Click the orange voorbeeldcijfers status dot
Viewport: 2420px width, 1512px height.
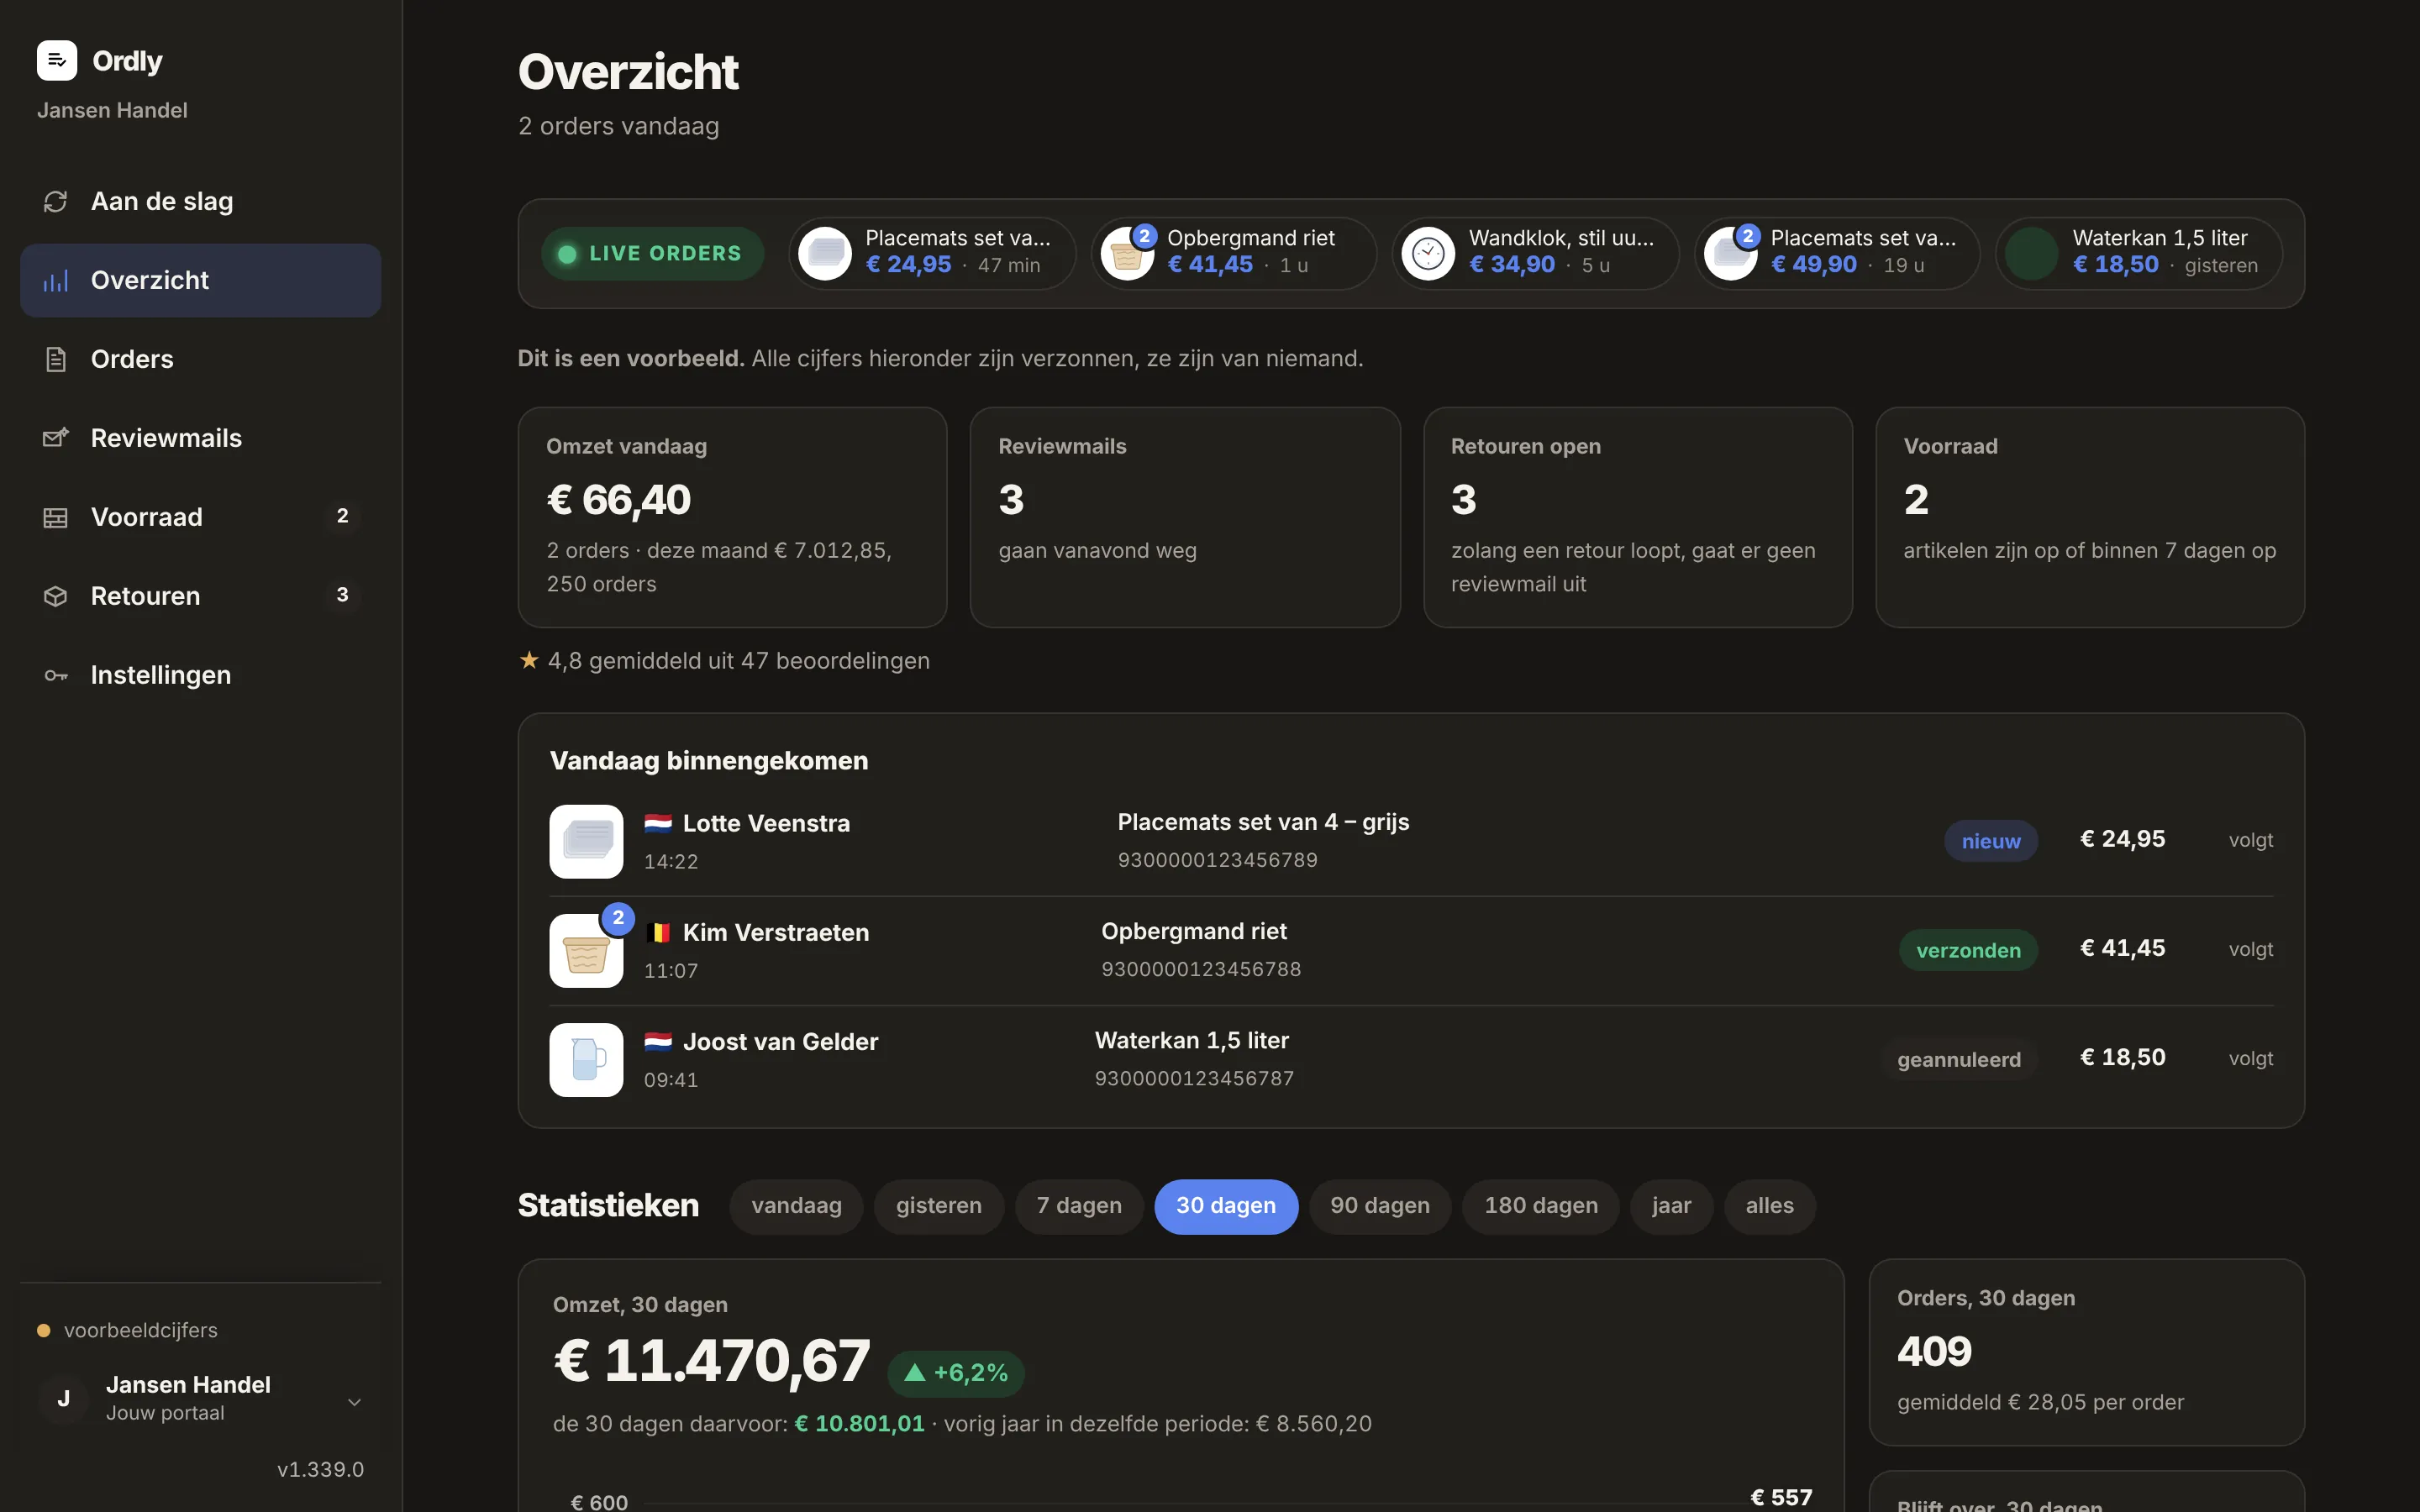(x=44, y=1330)
